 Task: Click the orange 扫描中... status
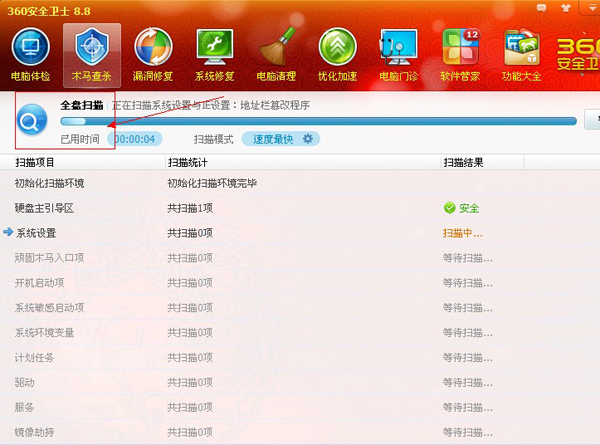pos(463,233)
